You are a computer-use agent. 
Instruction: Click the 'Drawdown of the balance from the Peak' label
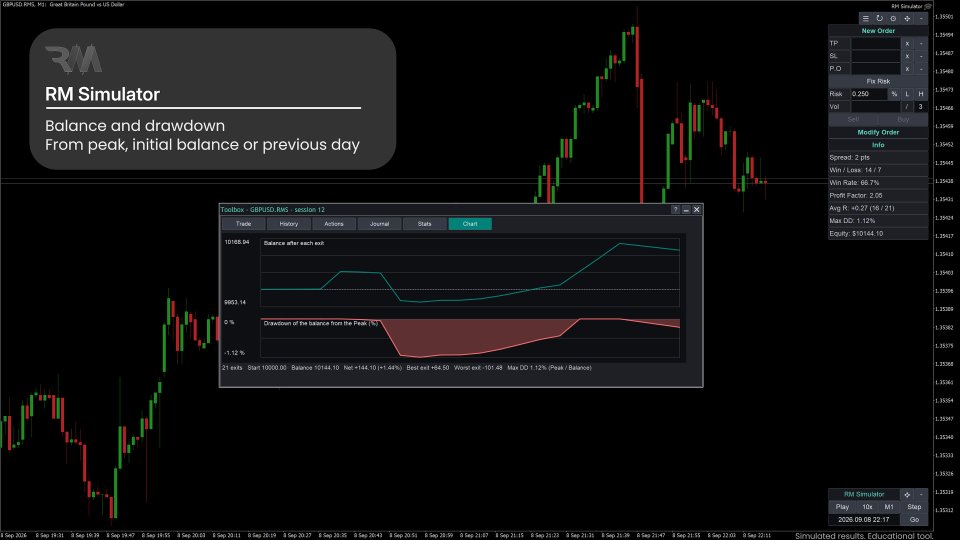coord(320,323)
